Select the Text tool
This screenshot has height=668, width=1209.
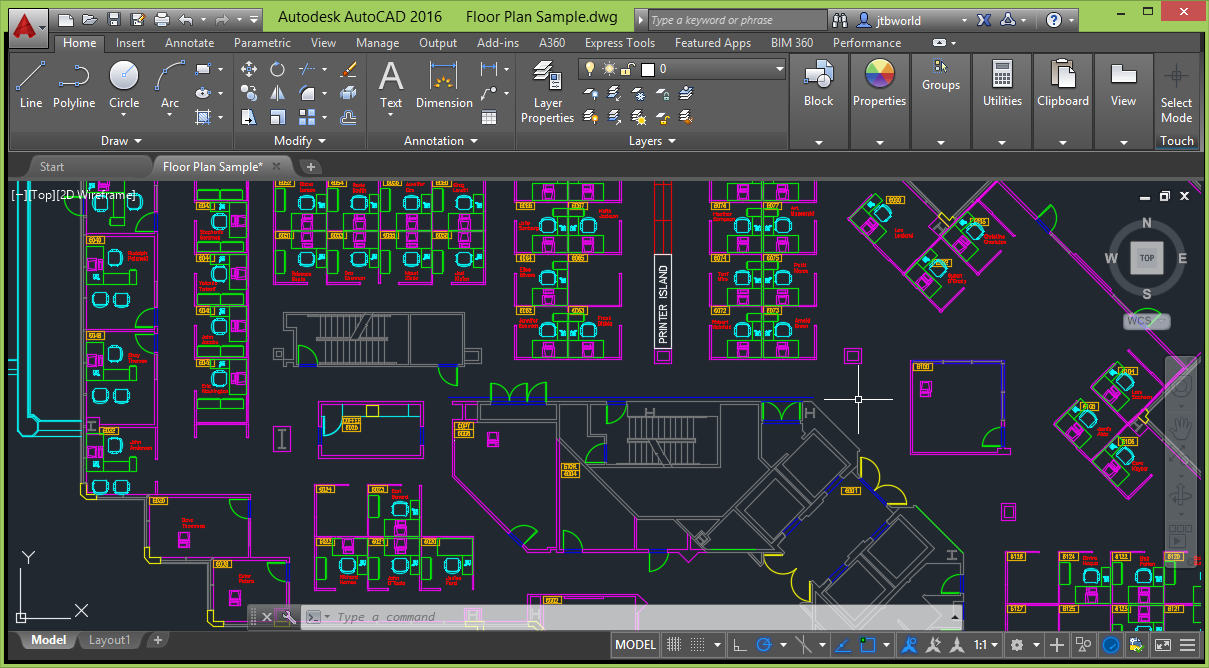pos(390,85)
